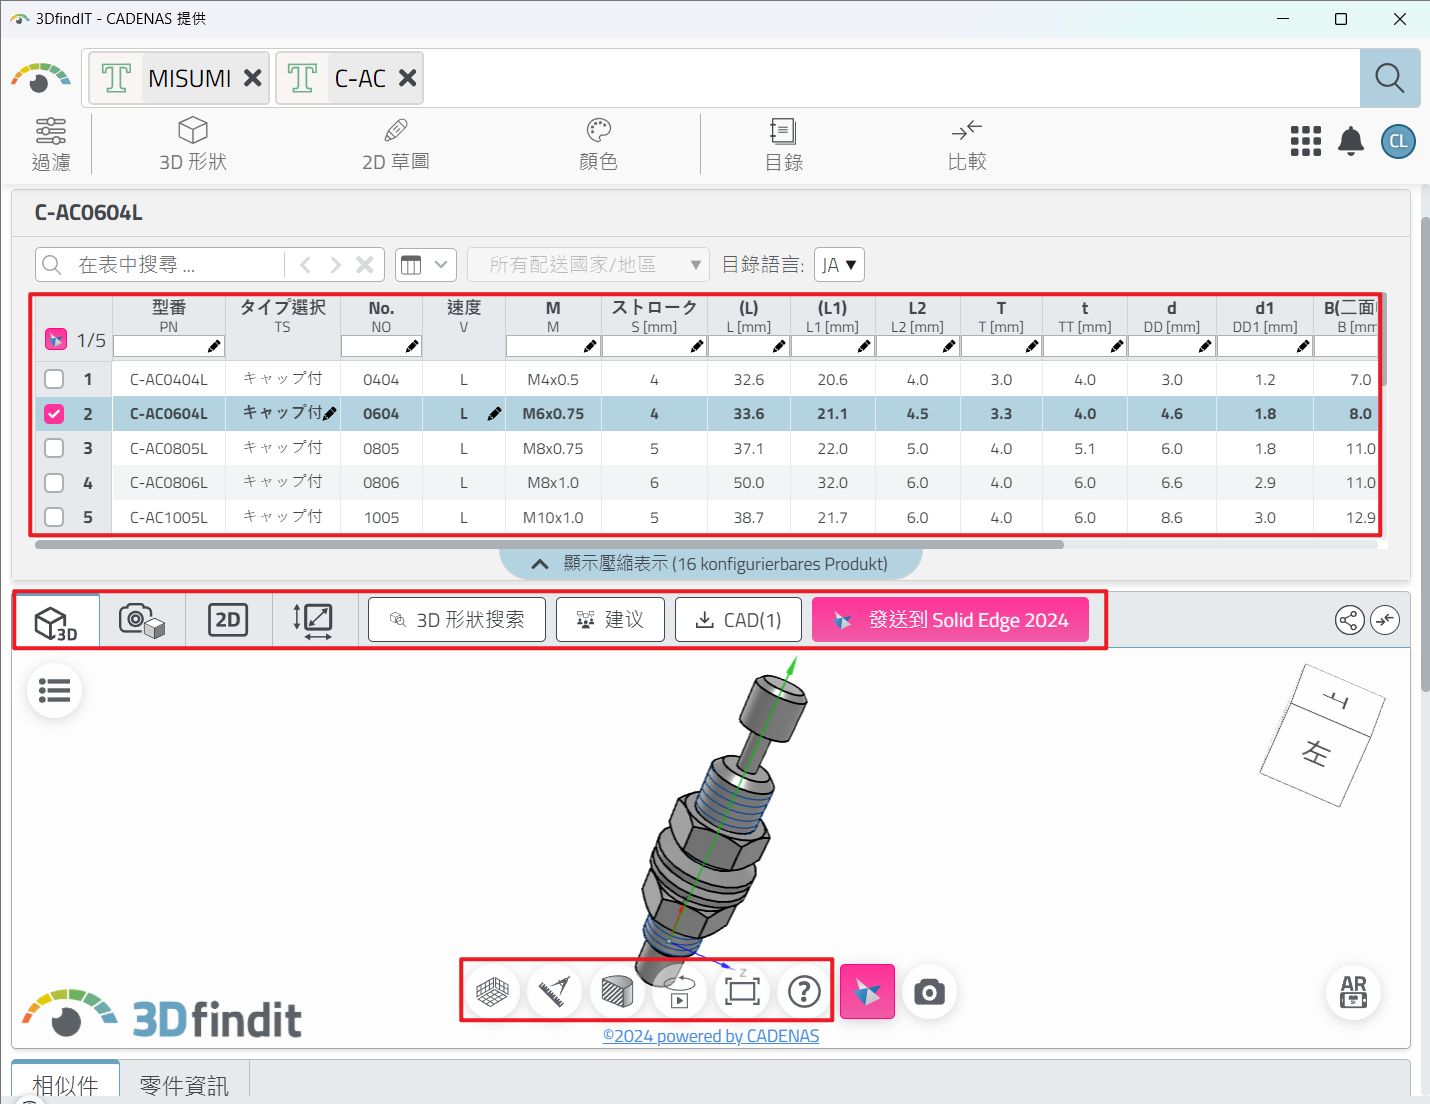Click the view orientation cube
Screen dimensions: 1430x1104
pos(1322,734)
